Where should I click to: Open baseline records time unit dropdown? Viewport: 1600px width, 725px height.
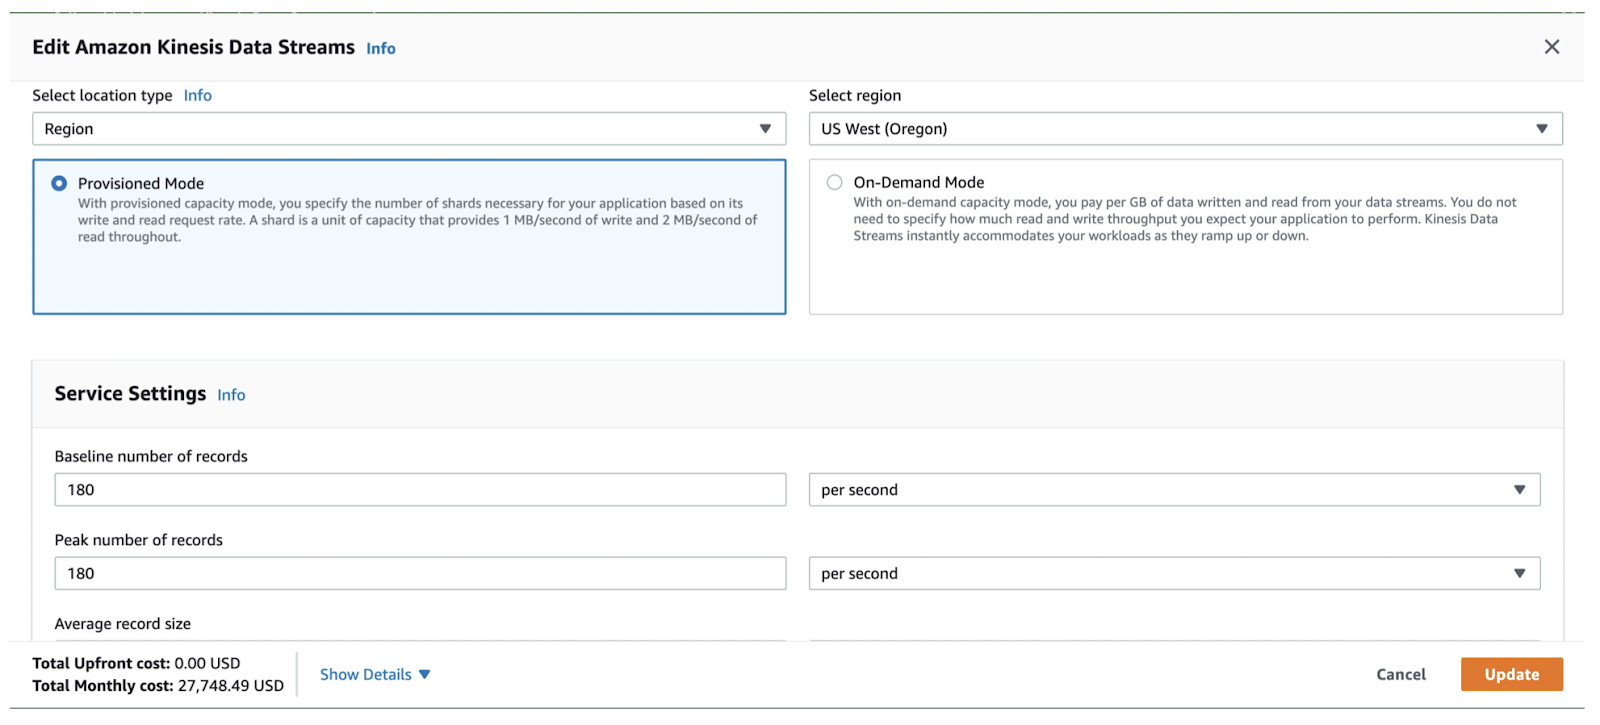pos(1173,490)
